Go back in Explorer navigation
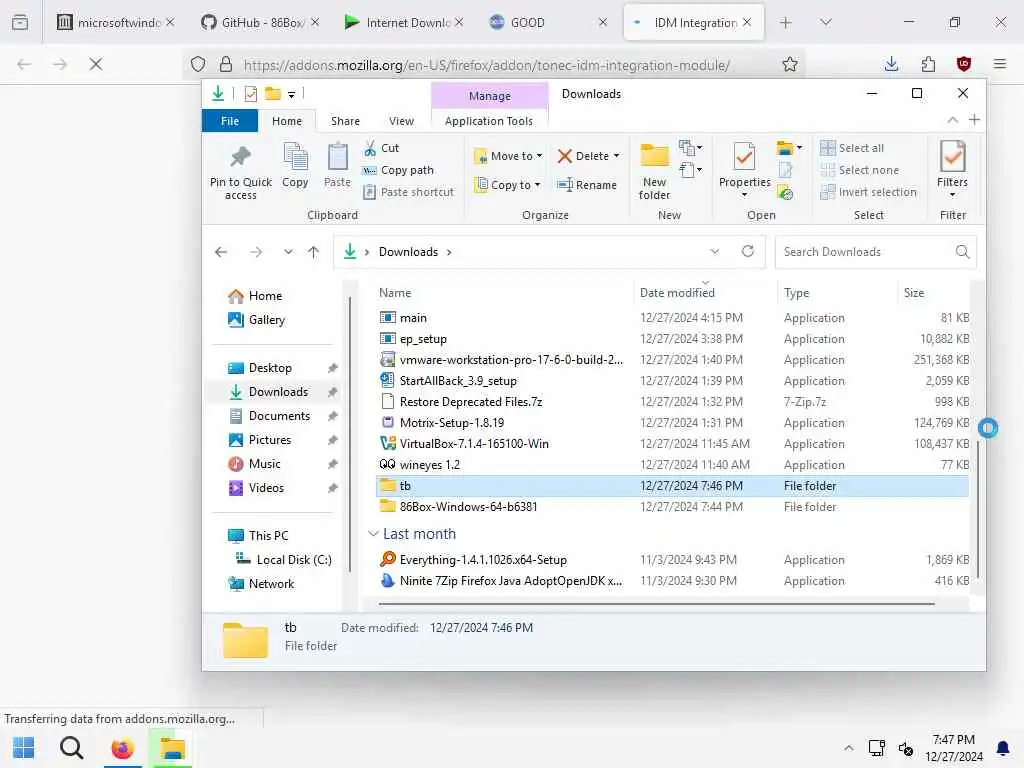This screenshot has height=768, width=1024. click(x=221, y=252)
